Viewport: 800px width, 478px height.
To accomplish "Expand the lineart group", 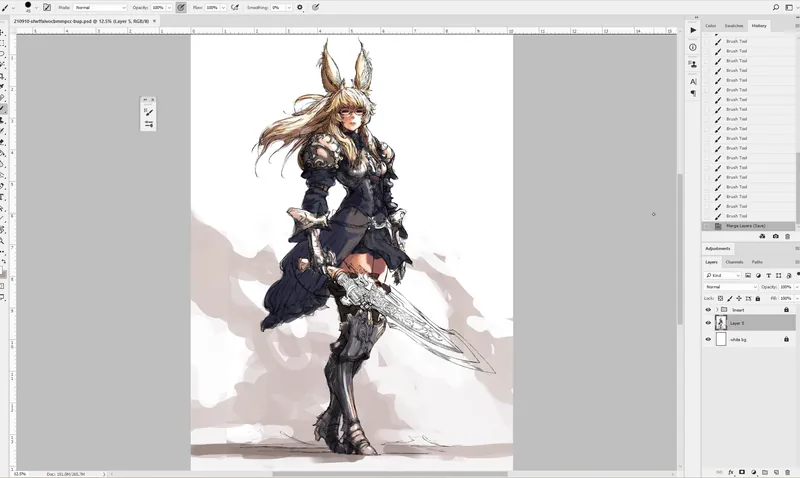I will click(x=717, y=310).
